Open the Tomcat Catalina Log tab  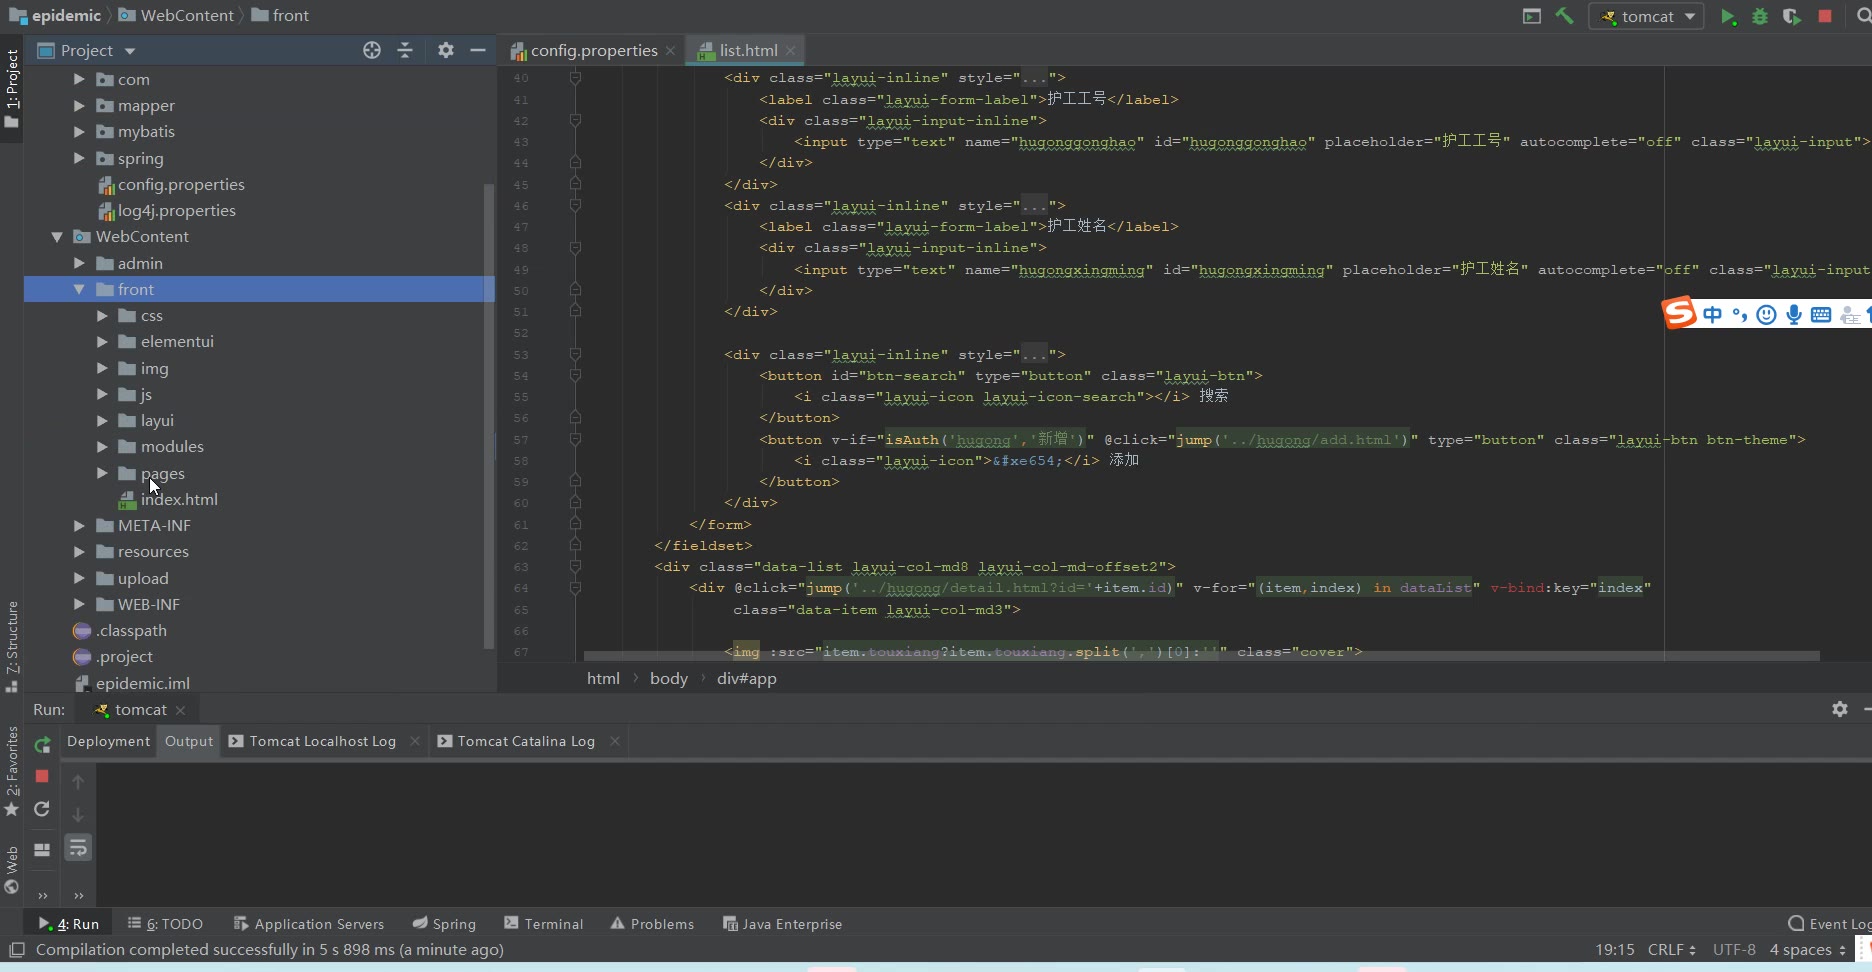tap(526, 741)
